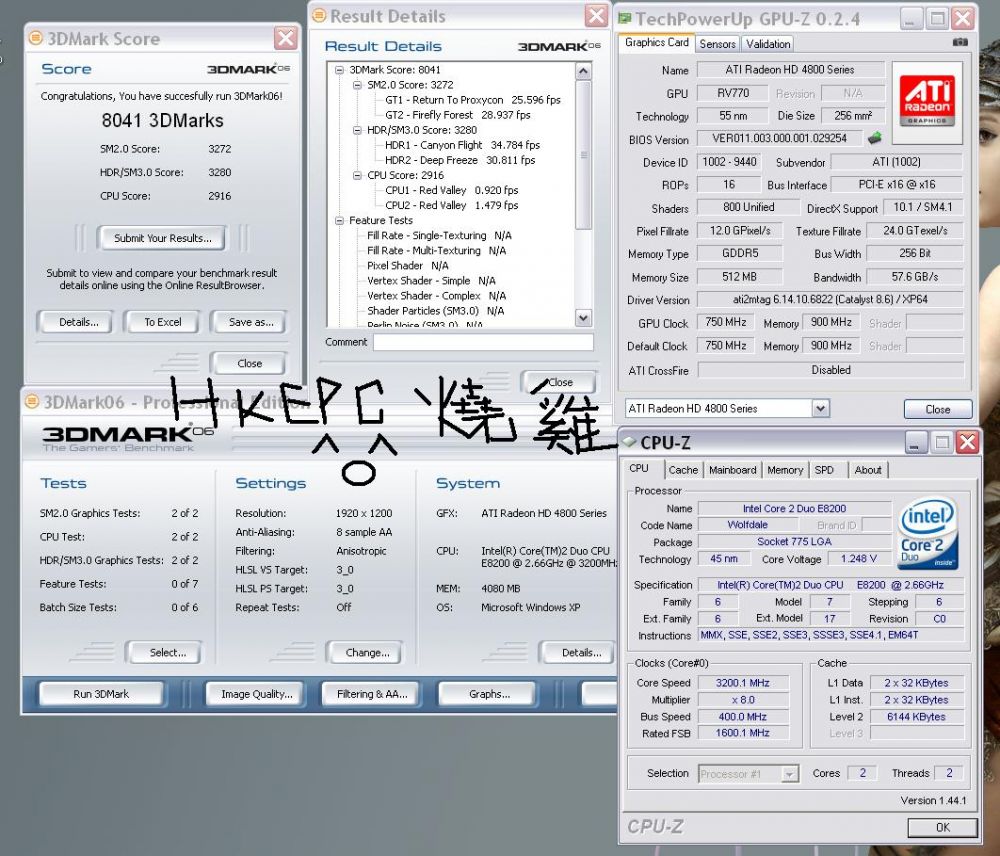Select Vertex Shader - Complex row

pyautogui.click(x=436, y=296)
